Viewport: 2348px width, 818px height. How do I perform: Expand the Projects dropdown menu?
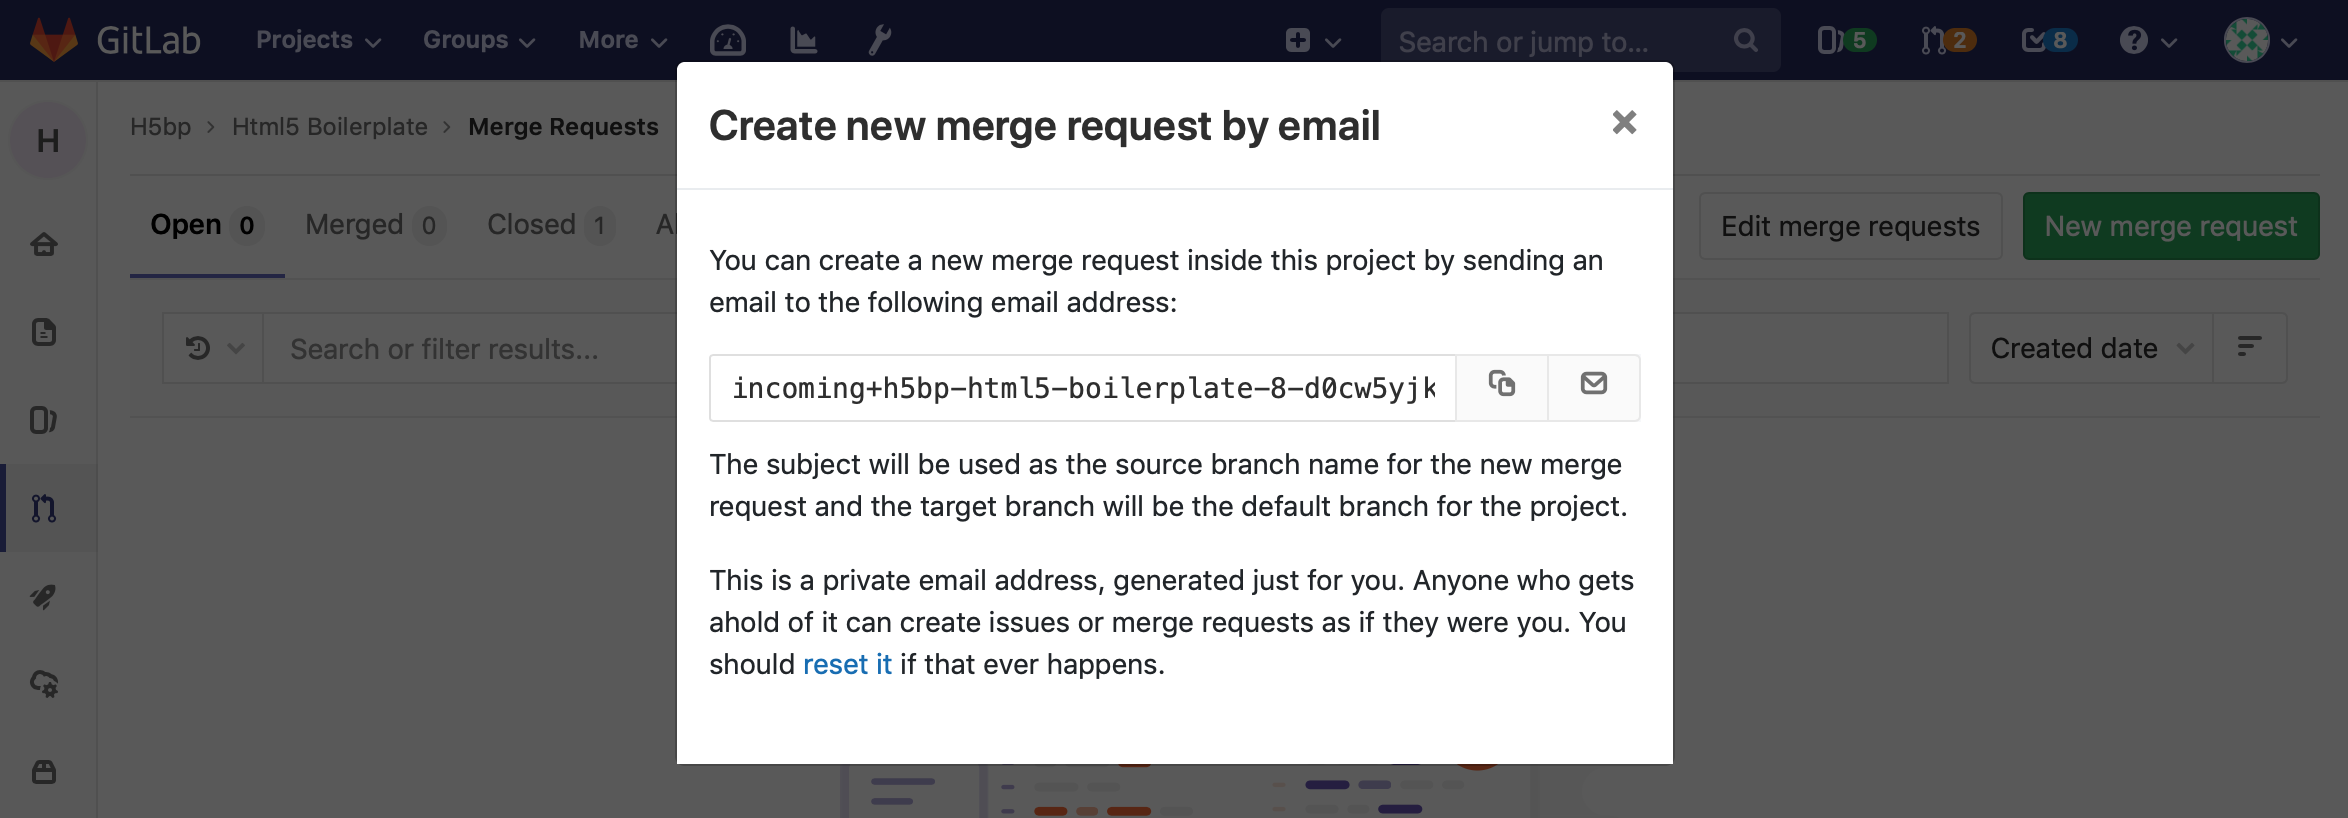317,40
